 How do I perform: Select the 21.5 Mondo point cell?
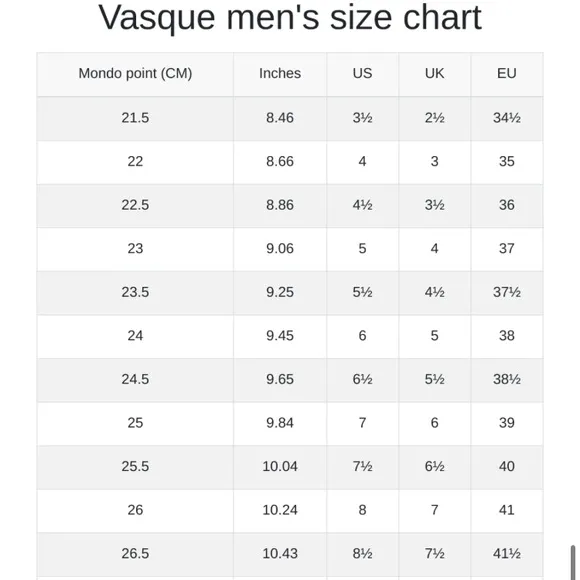(135, 118)
